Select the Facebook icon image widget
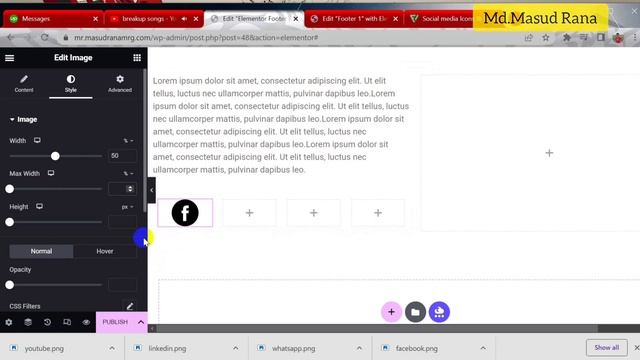The image size is (640, 360). pyautogui.click(x=185, y=213)
